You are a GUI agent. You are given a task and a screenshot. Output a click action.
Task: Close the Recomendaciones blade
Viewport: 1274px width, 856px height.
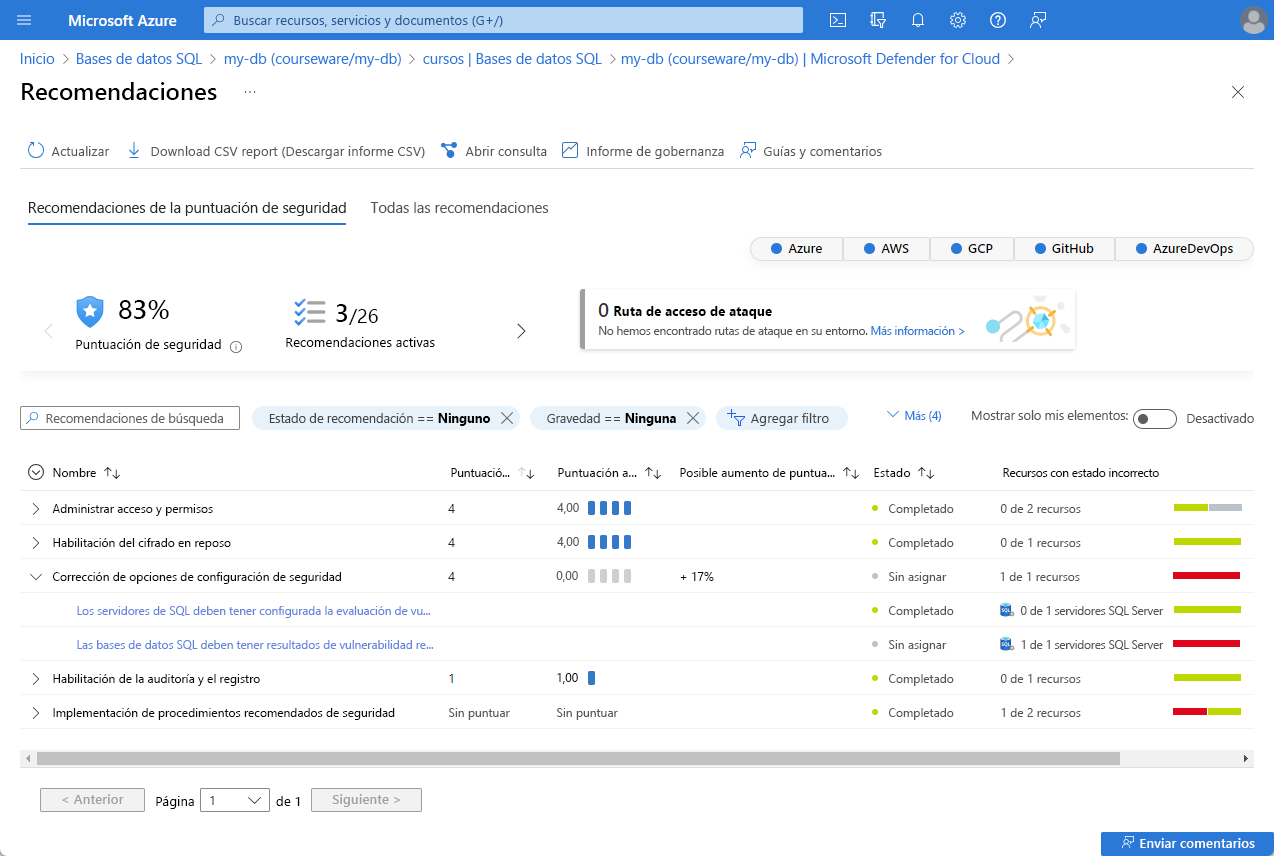(x=1238, y=92)
